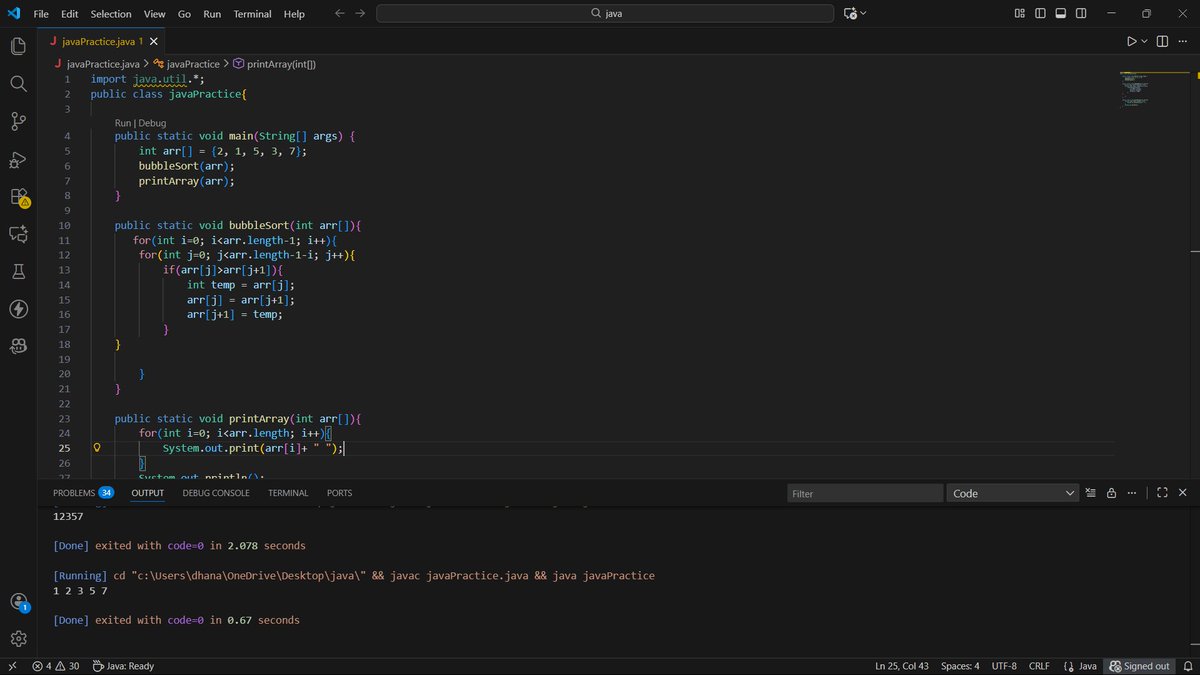Open the Source Control view
1200x675 pixels.
(18, 121)
